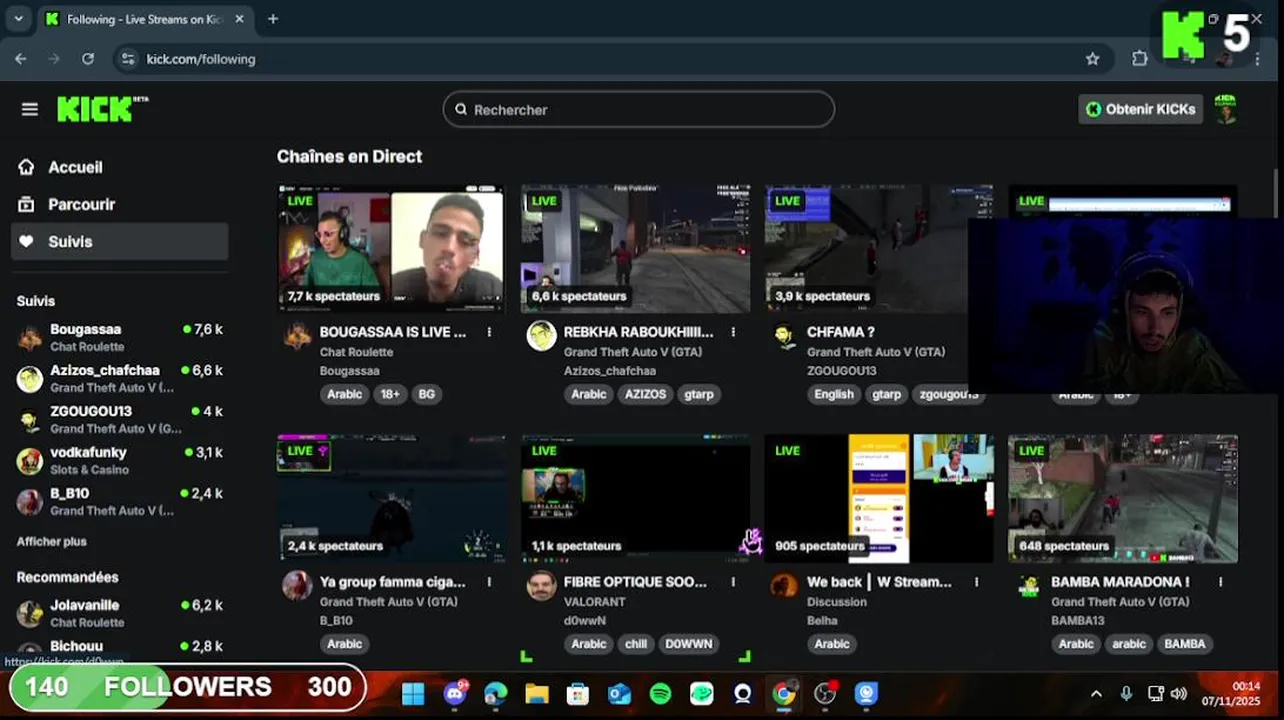Open B_B10 channel in followed list
The image size is (1284, 720).
click(119, 501)
